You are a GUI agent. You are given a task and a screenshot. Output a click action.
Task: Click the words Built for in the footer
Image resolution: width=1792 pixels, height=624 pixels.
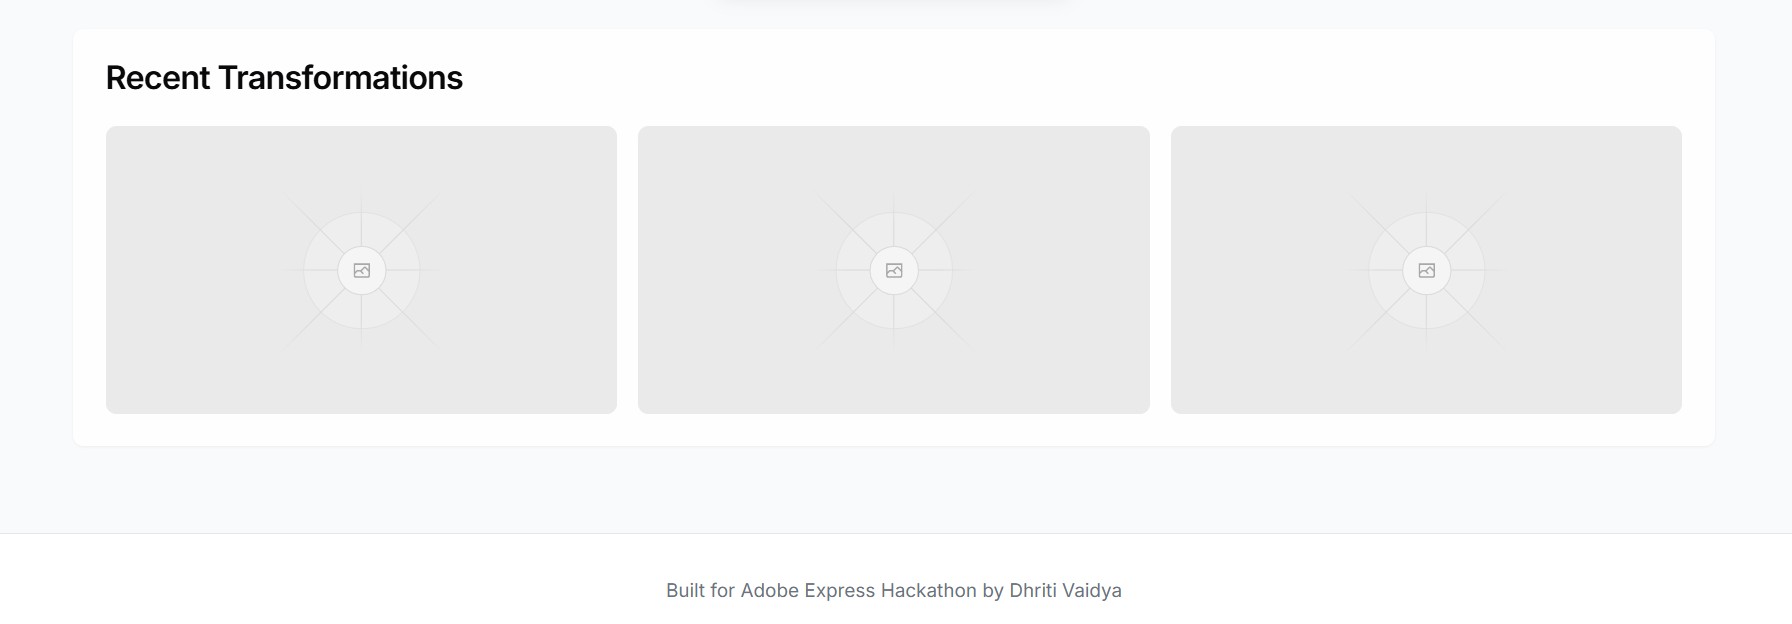[x=700, y=590]
